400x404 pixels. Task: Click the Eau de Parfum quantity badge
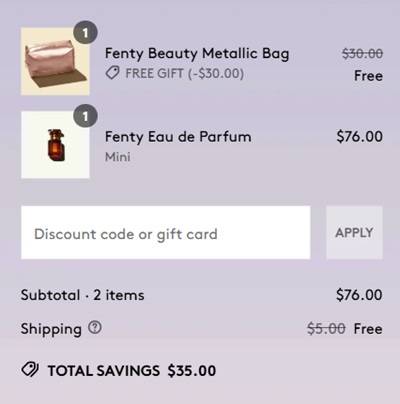click(85, 116)
